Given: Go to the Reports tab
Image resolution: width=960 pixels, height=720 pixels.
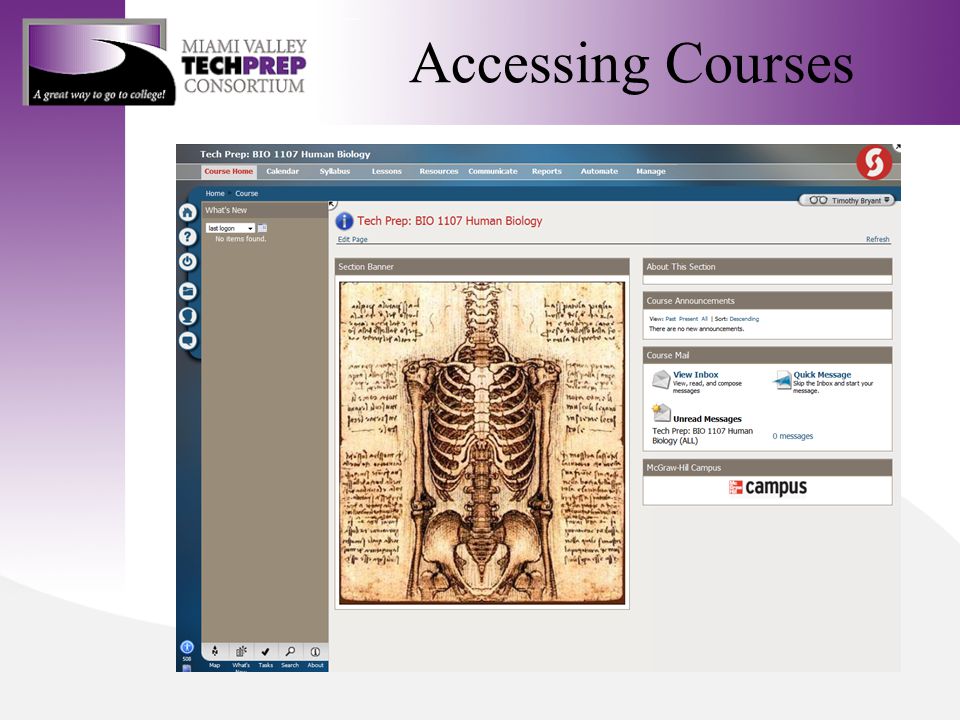Looking at the screenshot, I should 547,171.
